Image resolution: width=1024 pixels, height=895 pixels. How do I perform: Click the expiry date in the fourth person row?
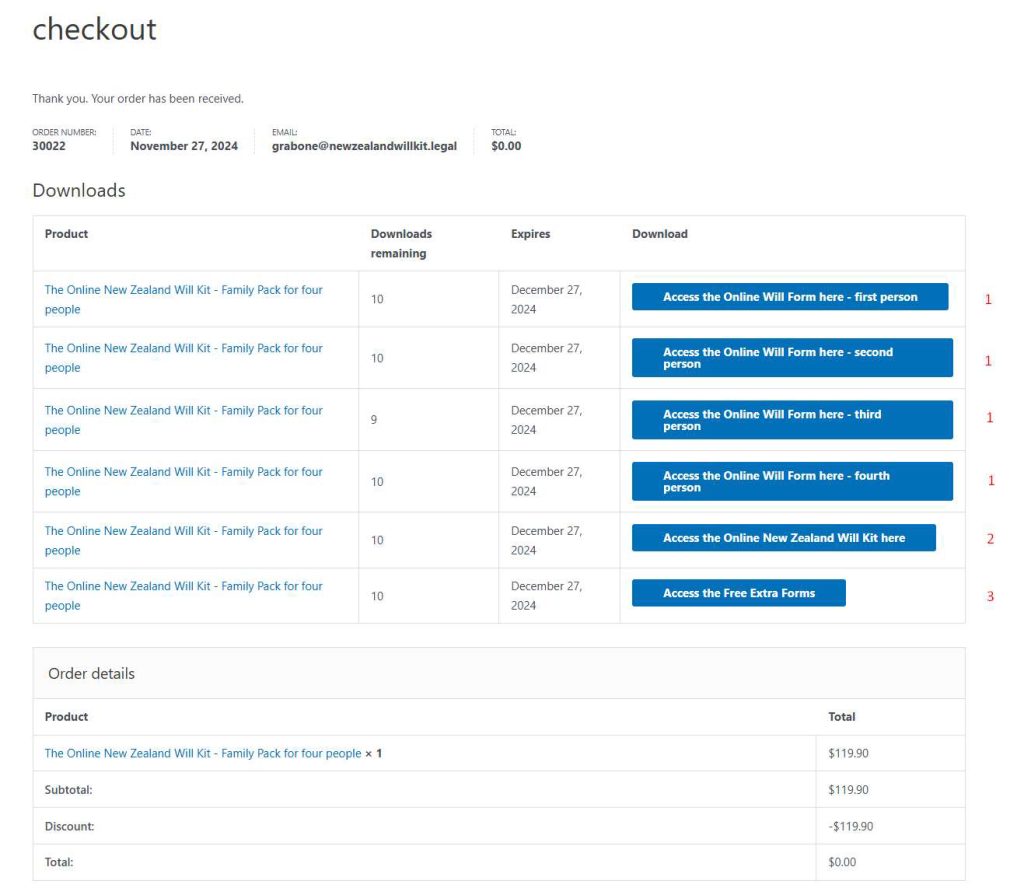click(546, 481)
